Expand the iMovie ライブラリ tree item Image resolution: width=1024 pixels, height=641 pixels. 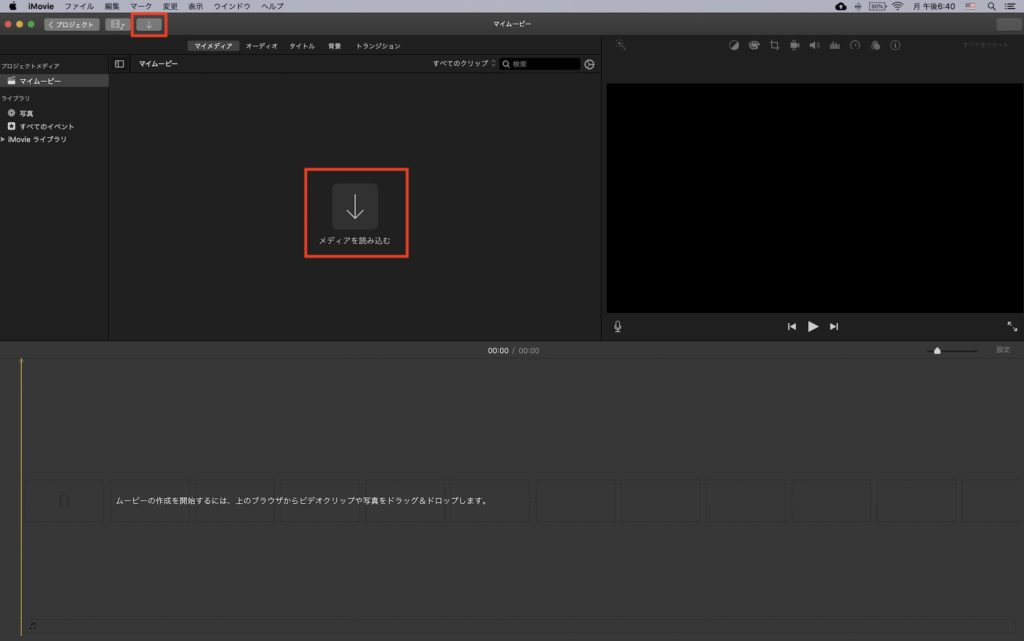(x=4, y=139)
